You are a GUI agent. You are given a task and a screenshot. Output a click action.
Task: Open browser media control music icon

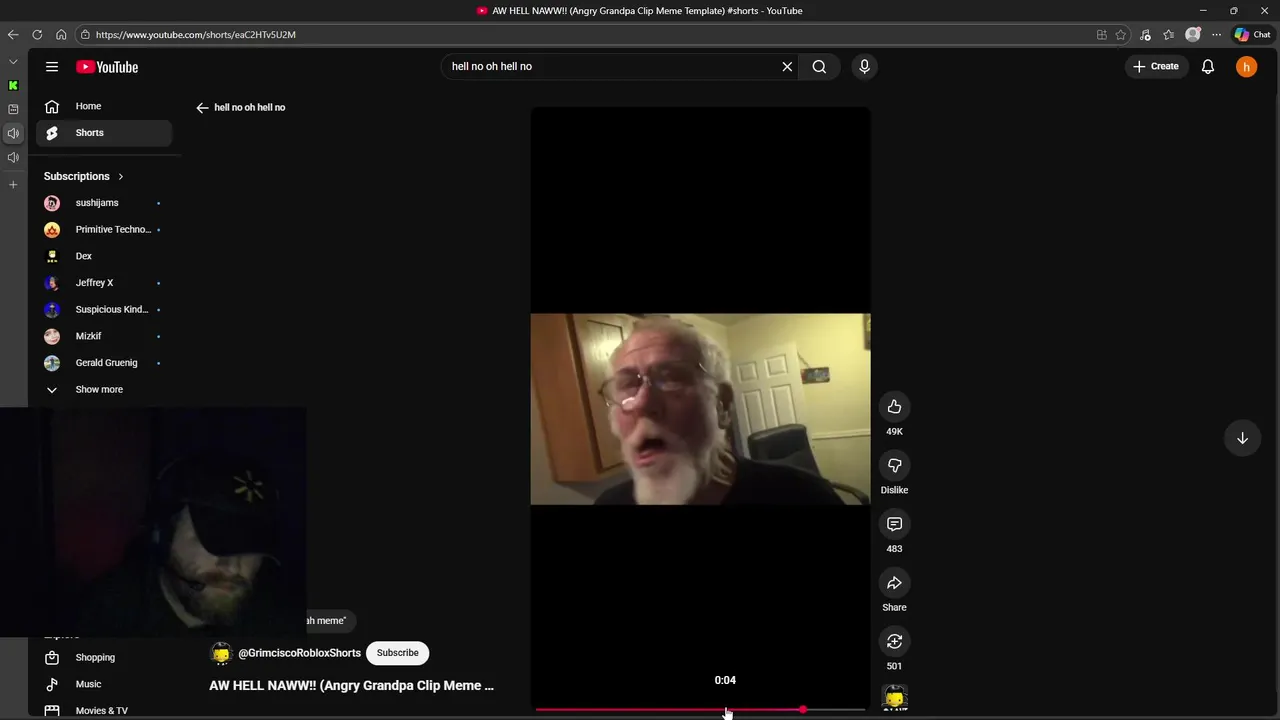pyautogui.click(x=1145, y=35)
